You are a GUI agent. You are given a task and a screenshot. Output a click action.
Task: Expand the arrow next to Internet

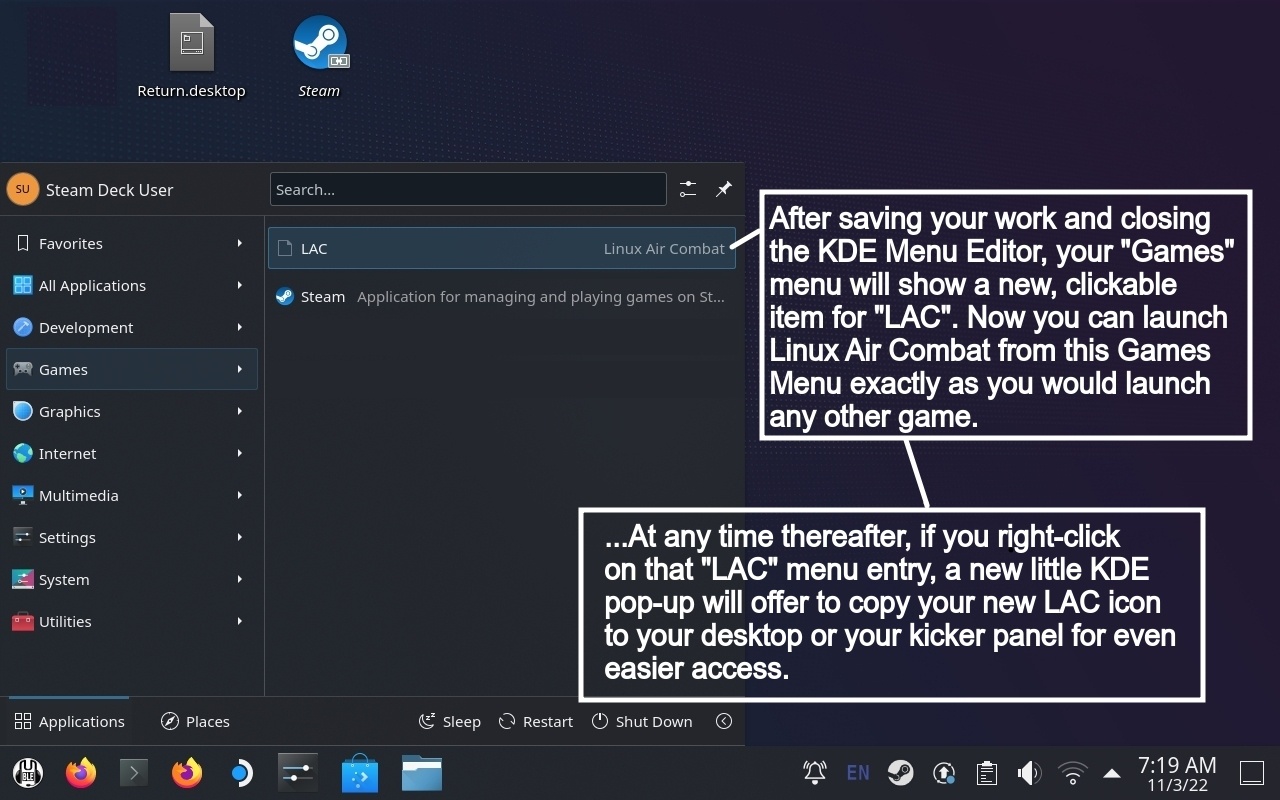point(240,453)
